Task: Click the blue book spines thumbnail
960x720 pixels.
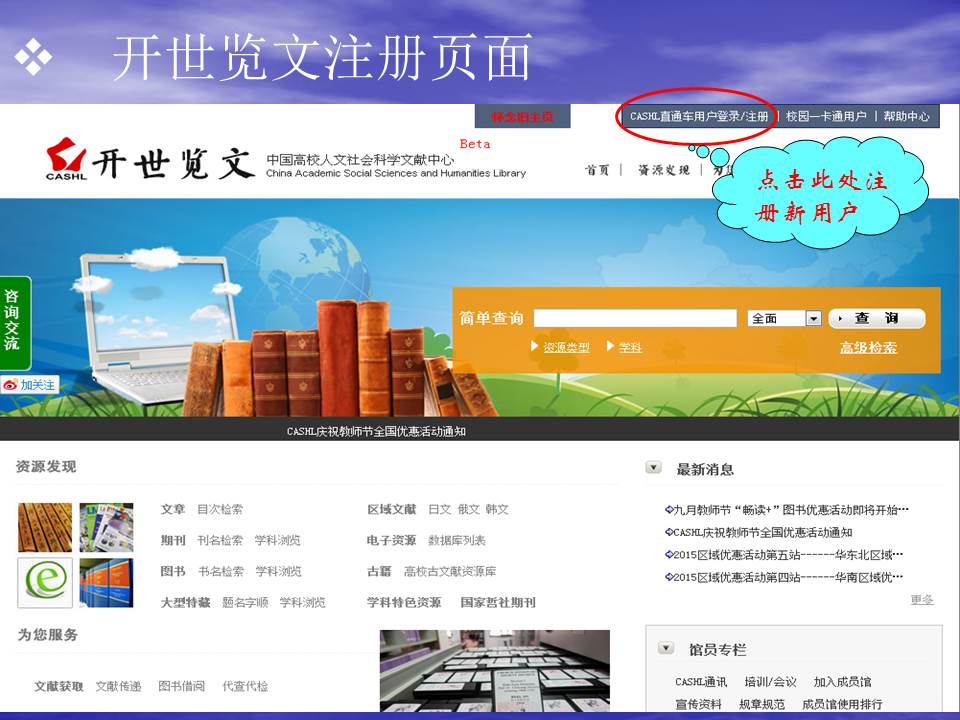Action: (107, 582)
